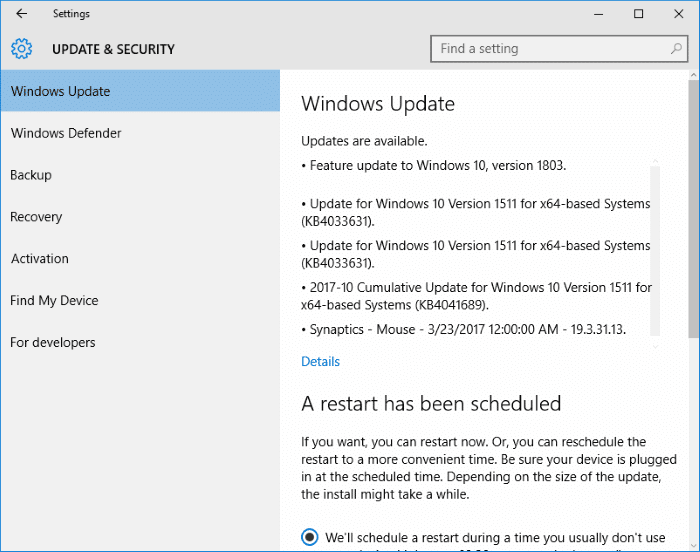Click the page scrollbar down arrow
Viewport: 700px width, 552px height.
pos(694,545)
